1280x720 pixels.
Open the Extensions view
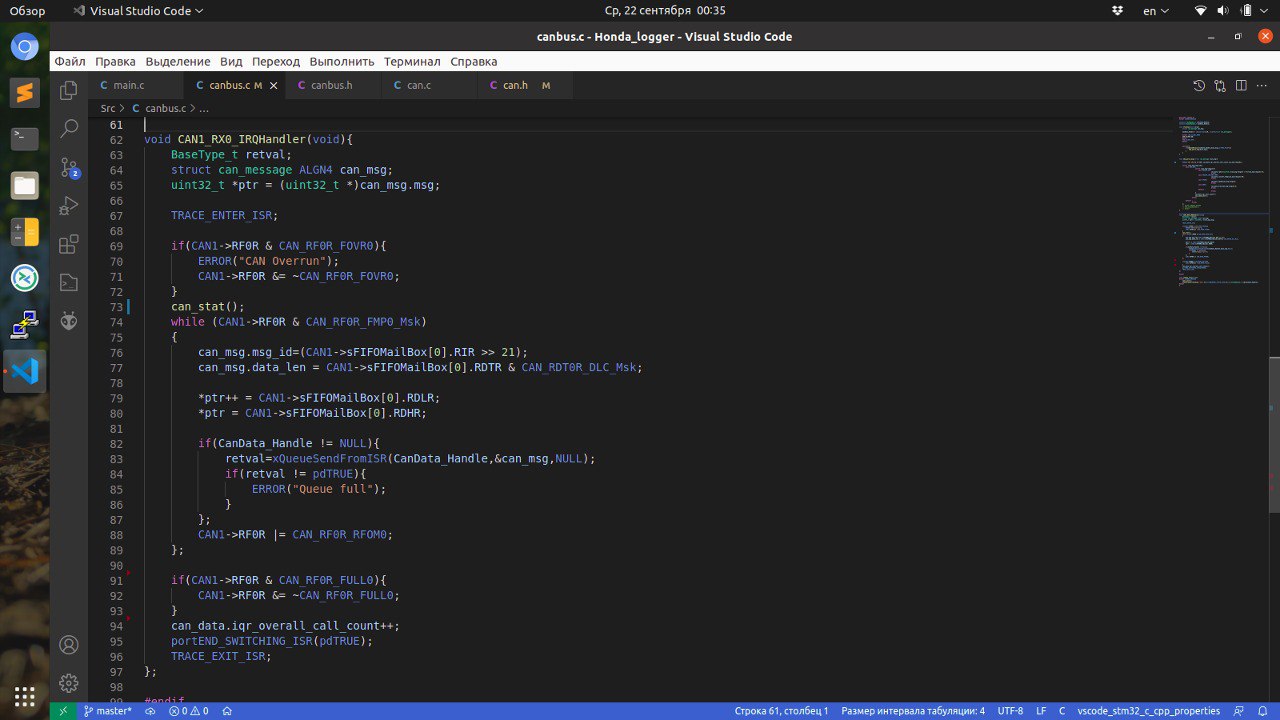click(x=69, y=244)
